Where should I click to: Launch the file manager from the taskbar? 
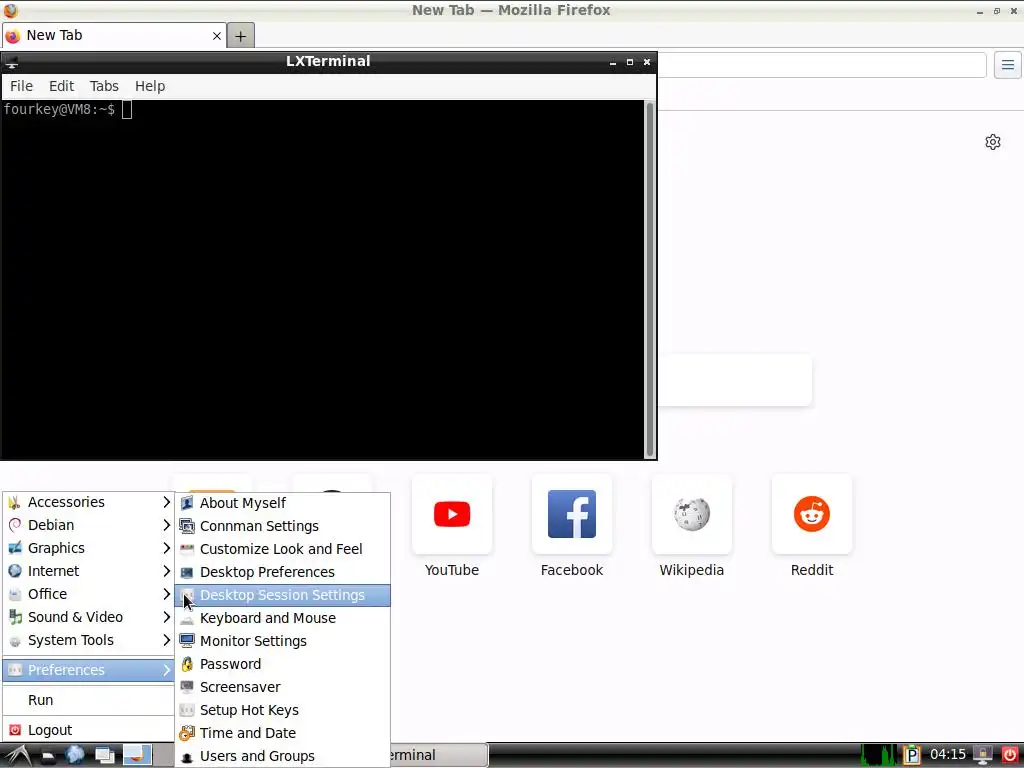pos(48,756)
